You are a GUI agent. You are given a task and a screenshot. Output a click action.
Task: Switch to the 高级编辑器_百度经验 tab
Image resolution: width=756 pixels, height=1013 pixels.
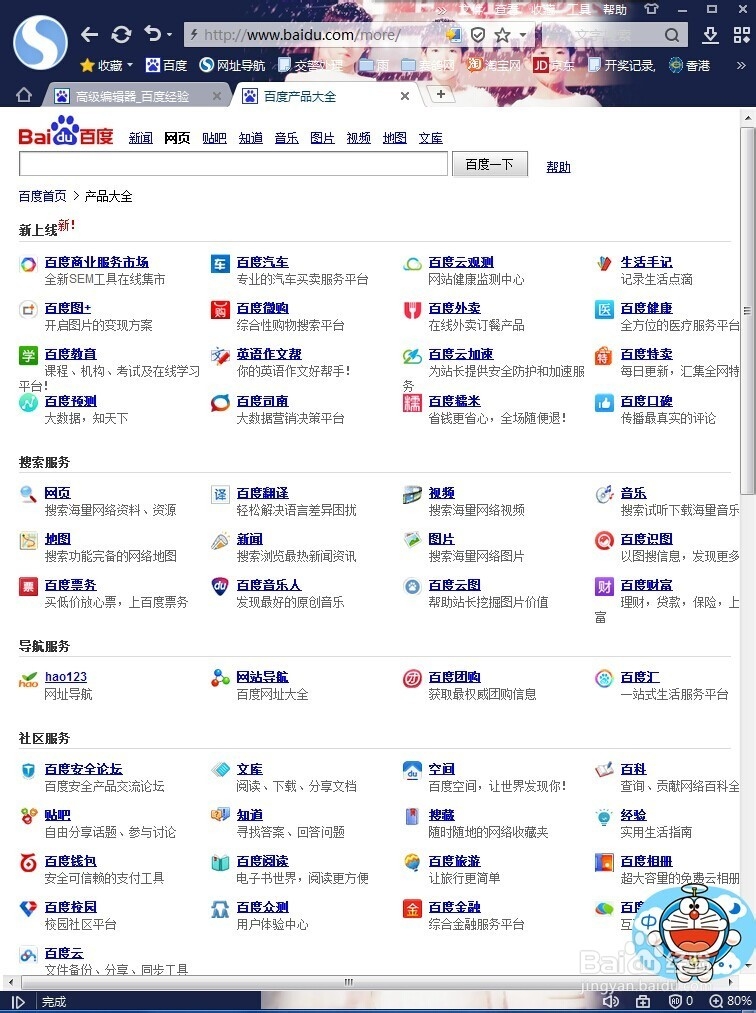coord(131,96)
